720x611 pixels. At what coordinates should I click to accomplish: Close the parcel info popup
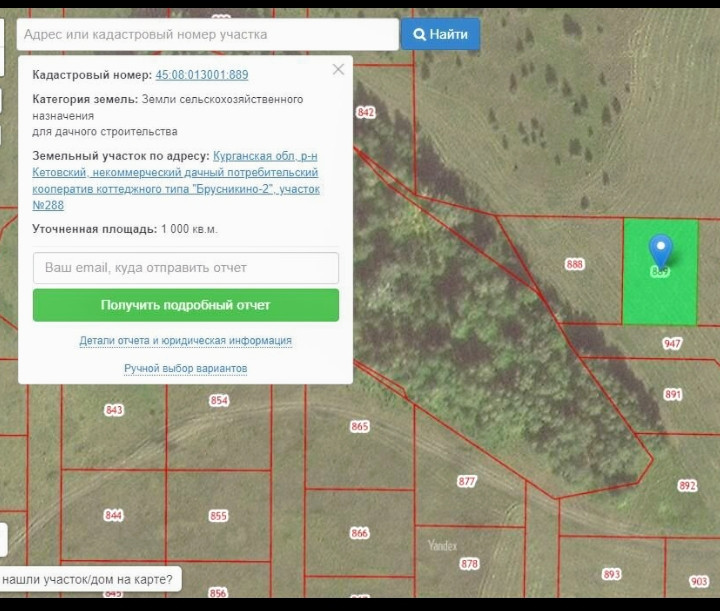(x=338, y=70)
